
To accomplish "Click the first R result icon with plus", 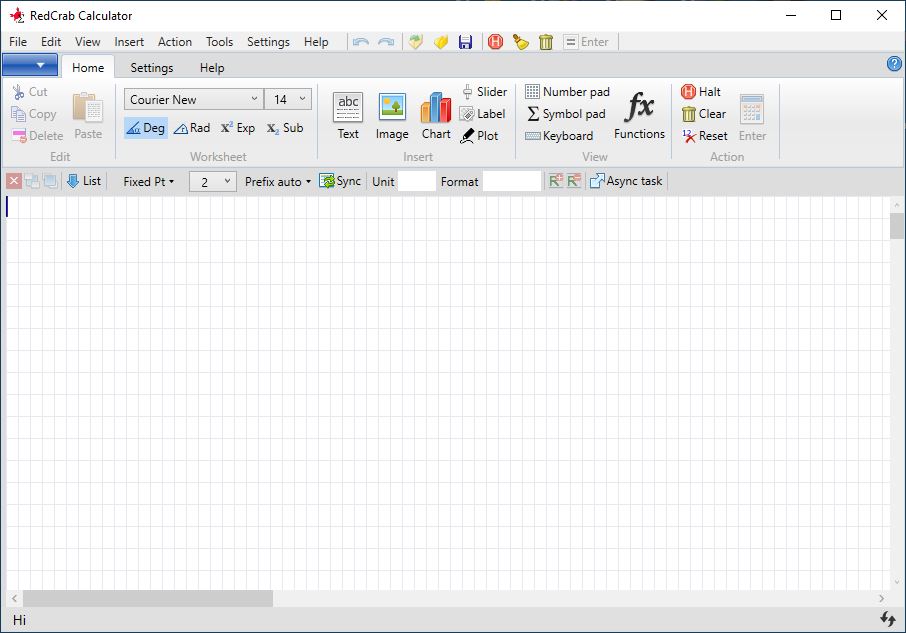I will click(x=556, y=181).
